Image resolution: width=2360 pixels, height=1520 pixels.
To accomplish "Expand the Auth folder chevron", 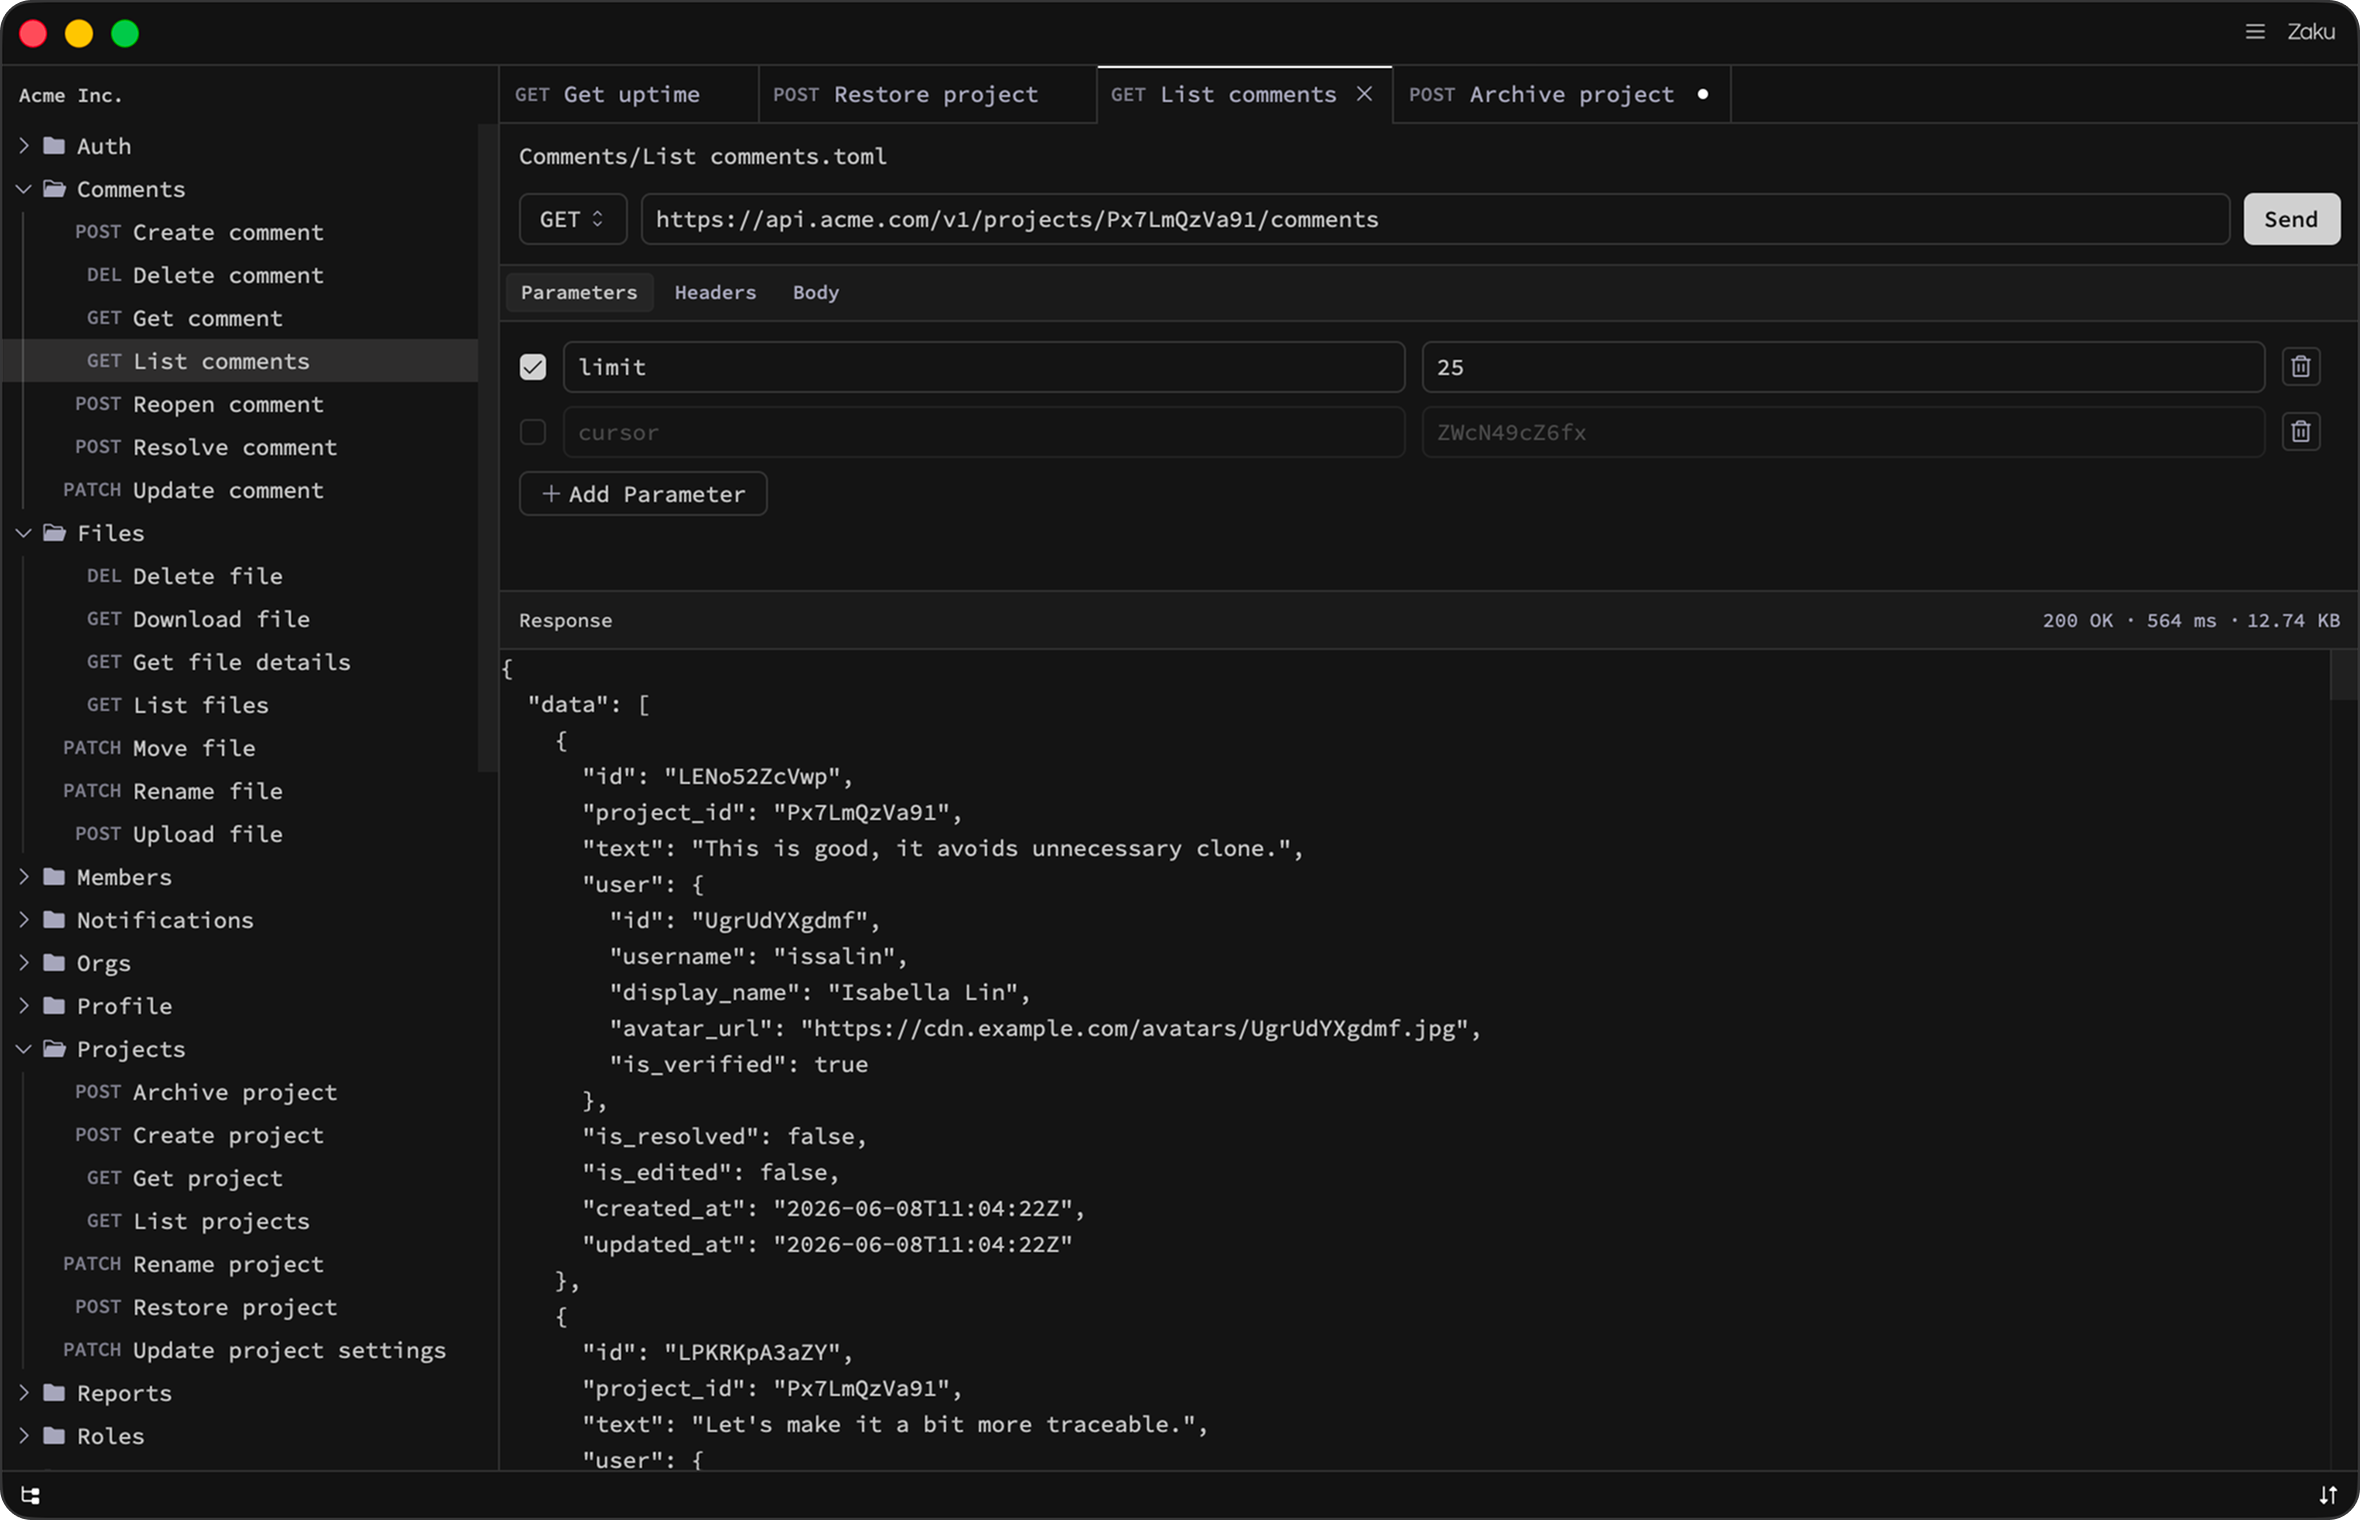I will (24, 146).
